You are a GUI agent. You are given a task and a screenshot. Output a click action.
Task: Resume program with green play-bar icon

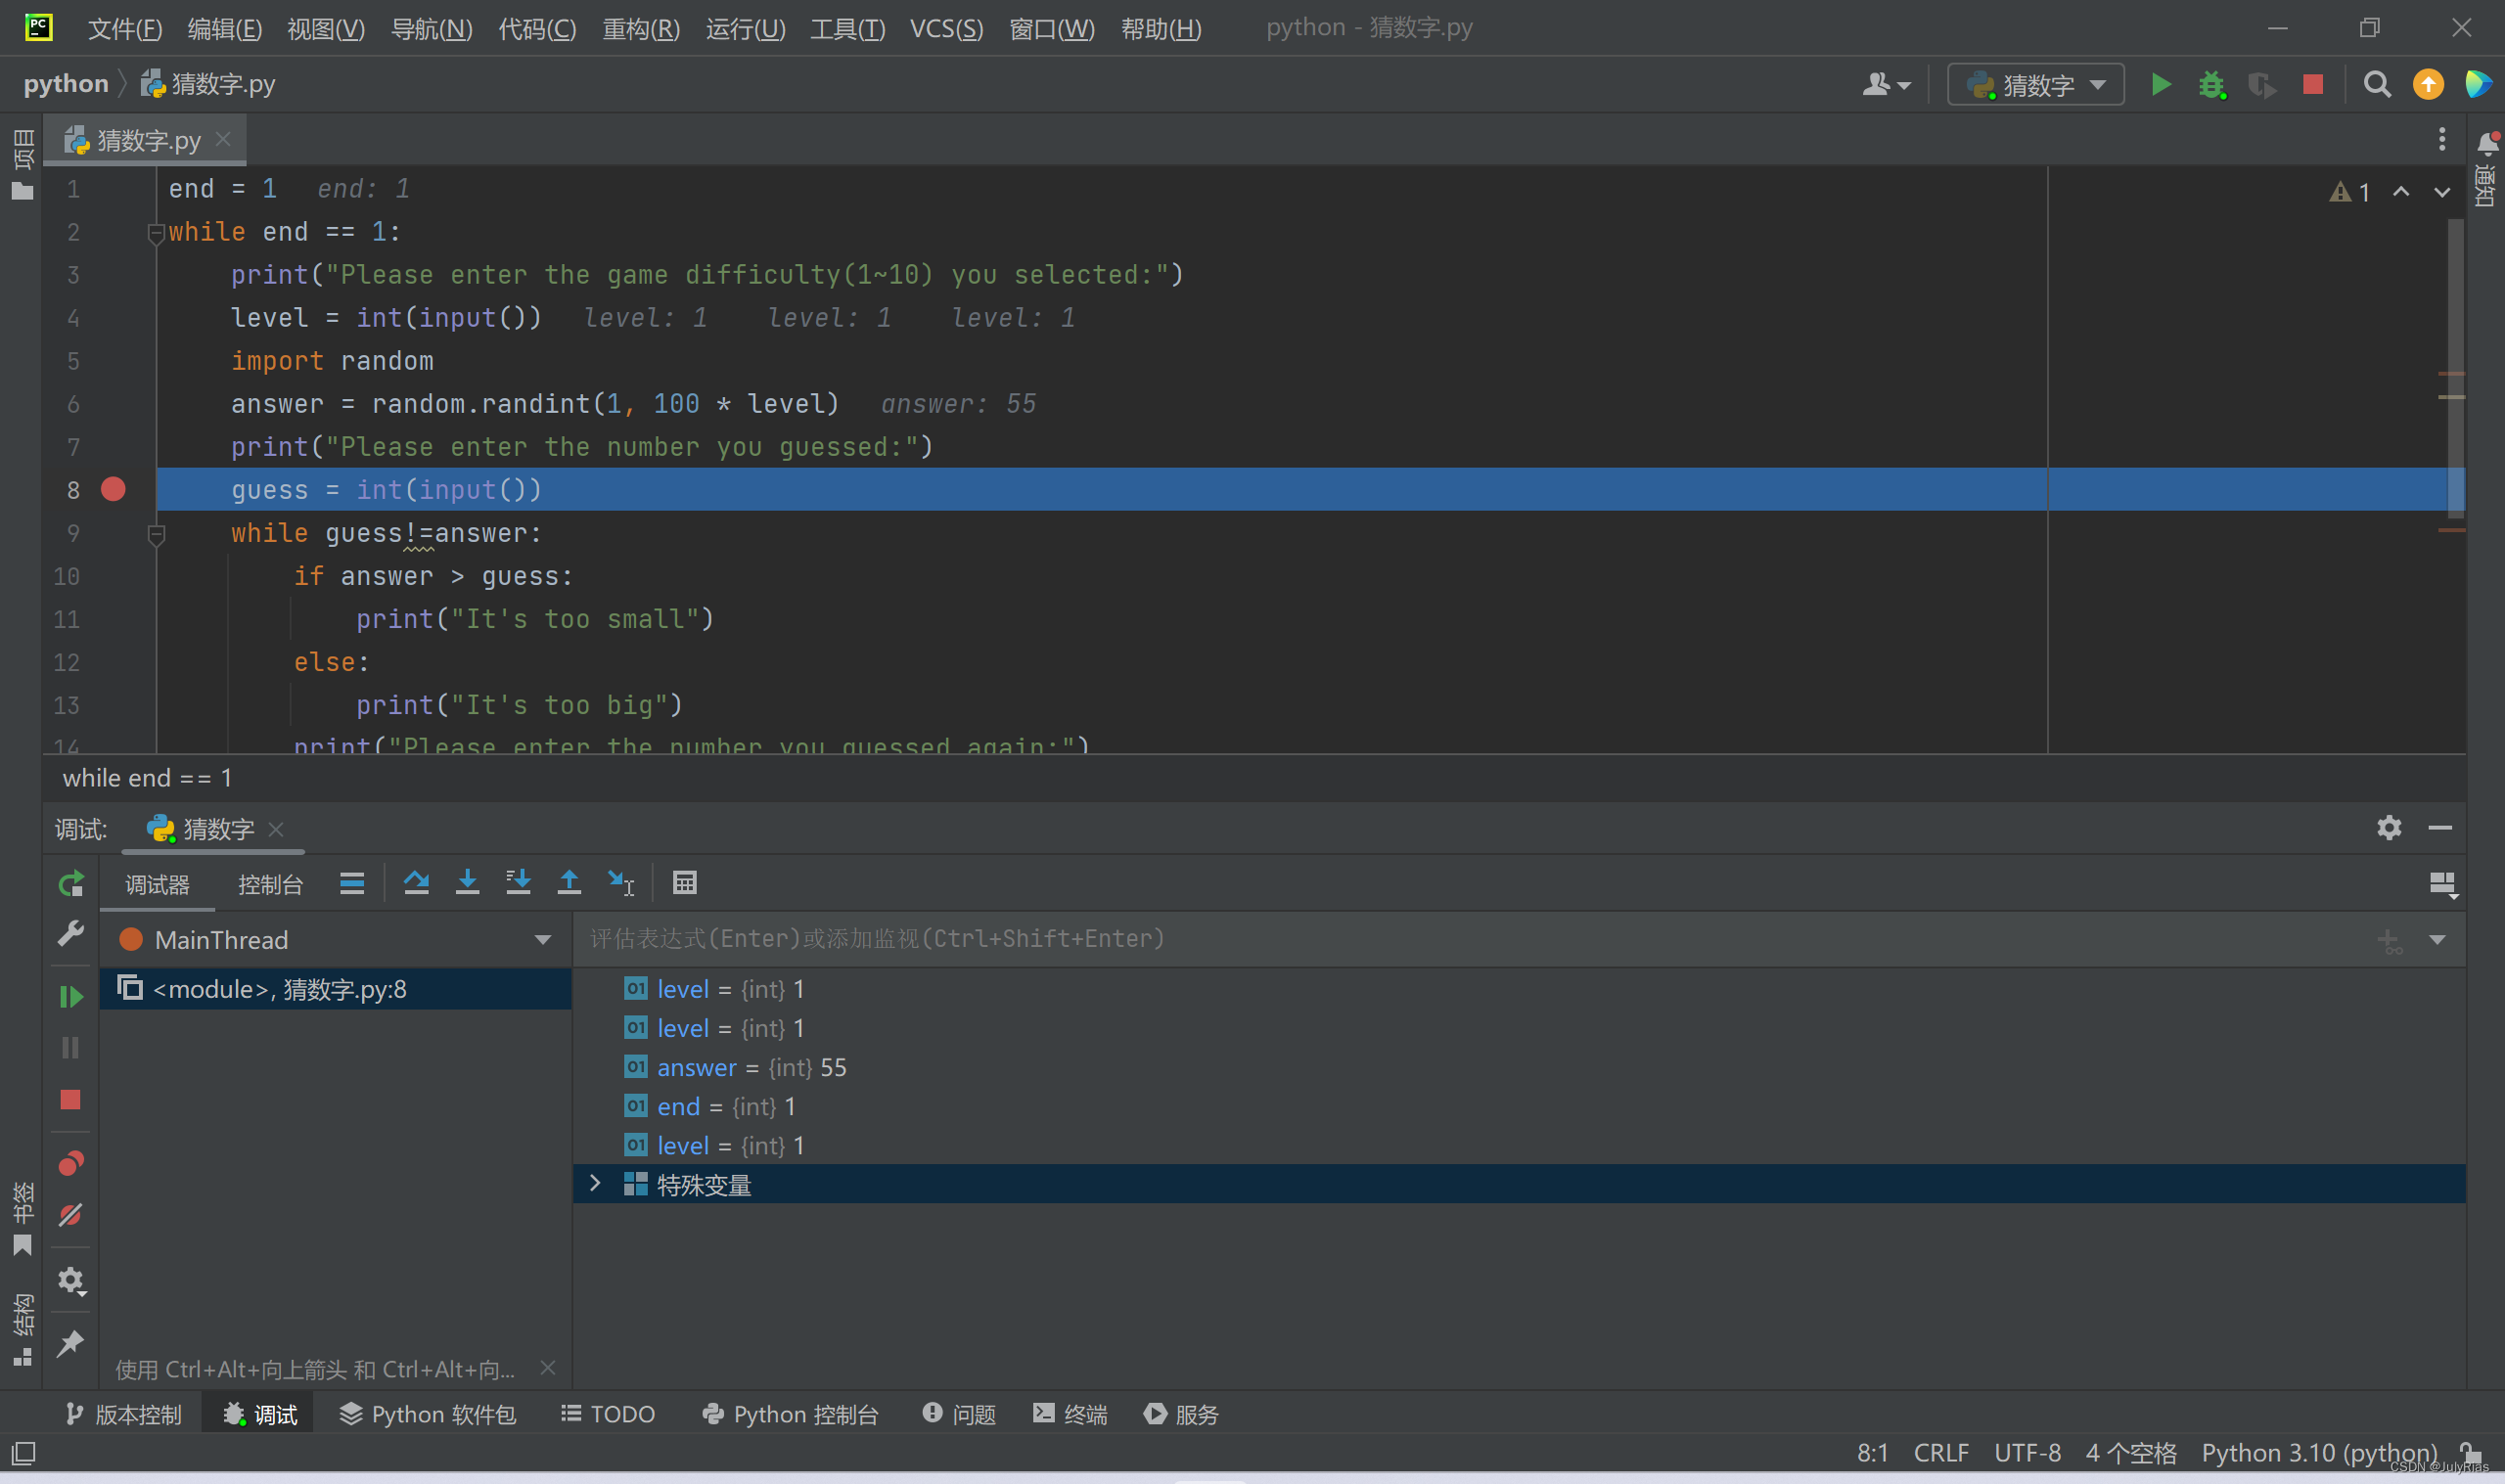click(70, 997)
